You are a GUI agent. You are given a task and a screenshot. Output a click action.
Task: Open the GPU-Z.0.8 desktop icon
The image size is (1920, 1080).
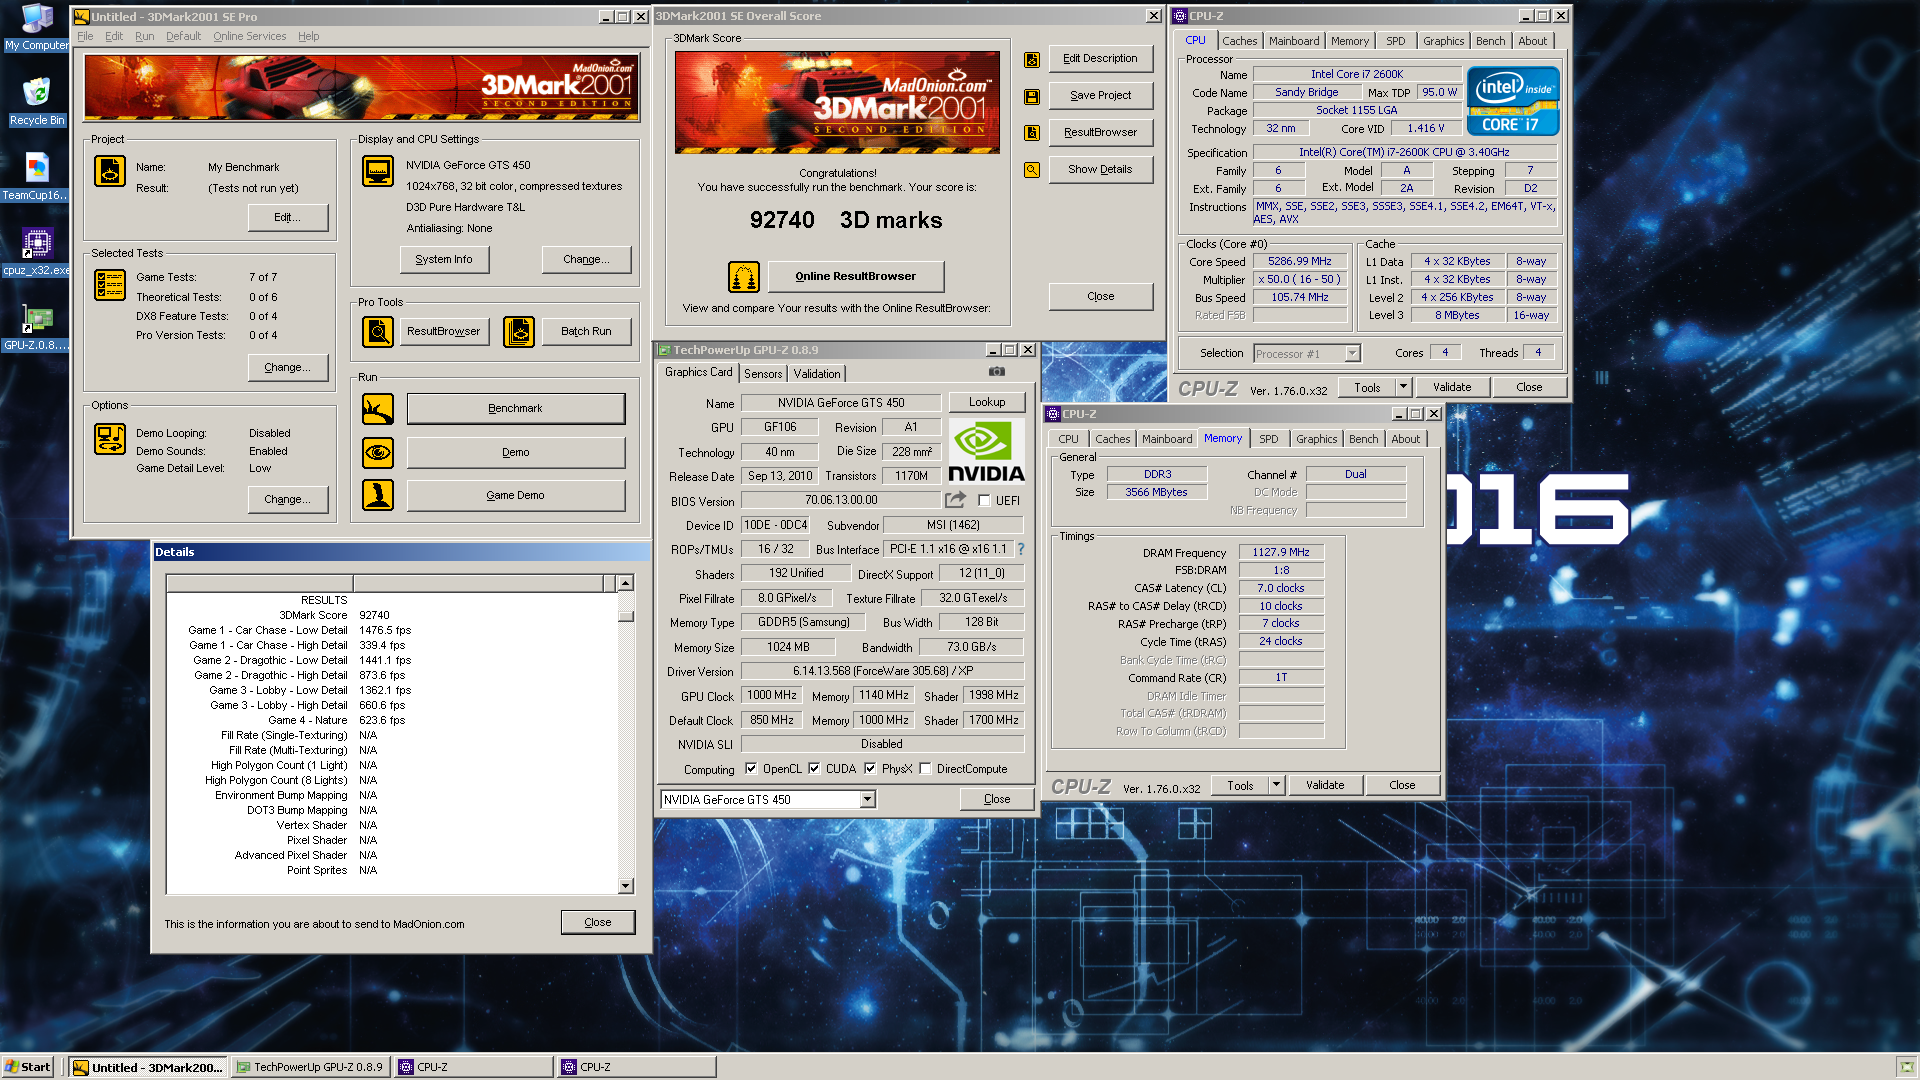pos(37,328)
